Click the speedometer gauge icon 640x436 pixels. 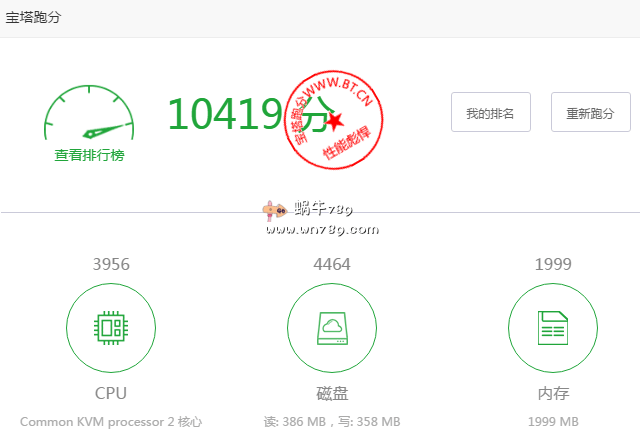click(x=89, y=113)
